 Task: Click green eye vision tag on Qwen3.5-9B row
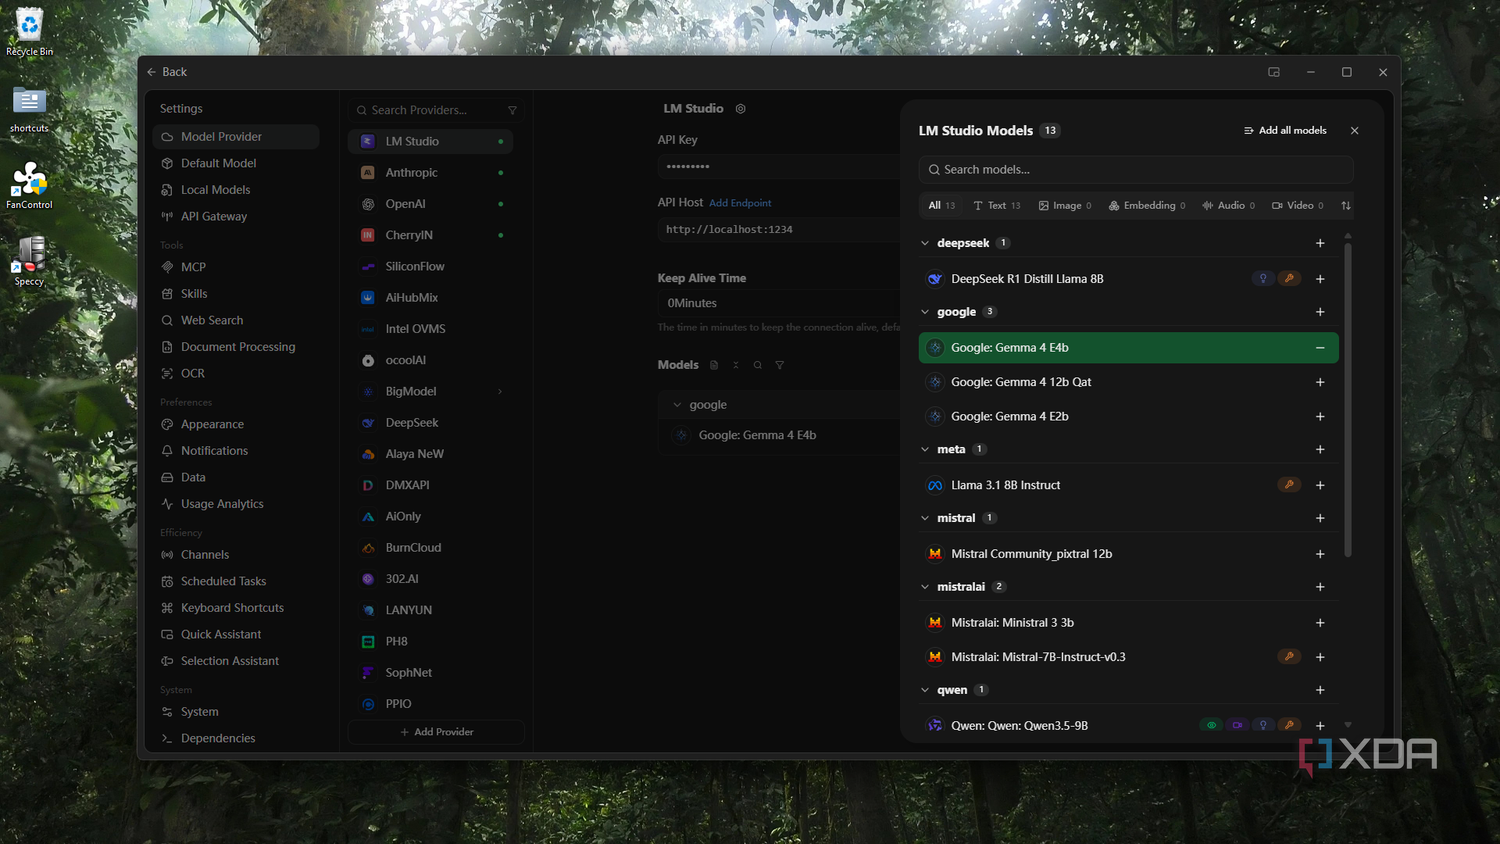coord(1211,726)
